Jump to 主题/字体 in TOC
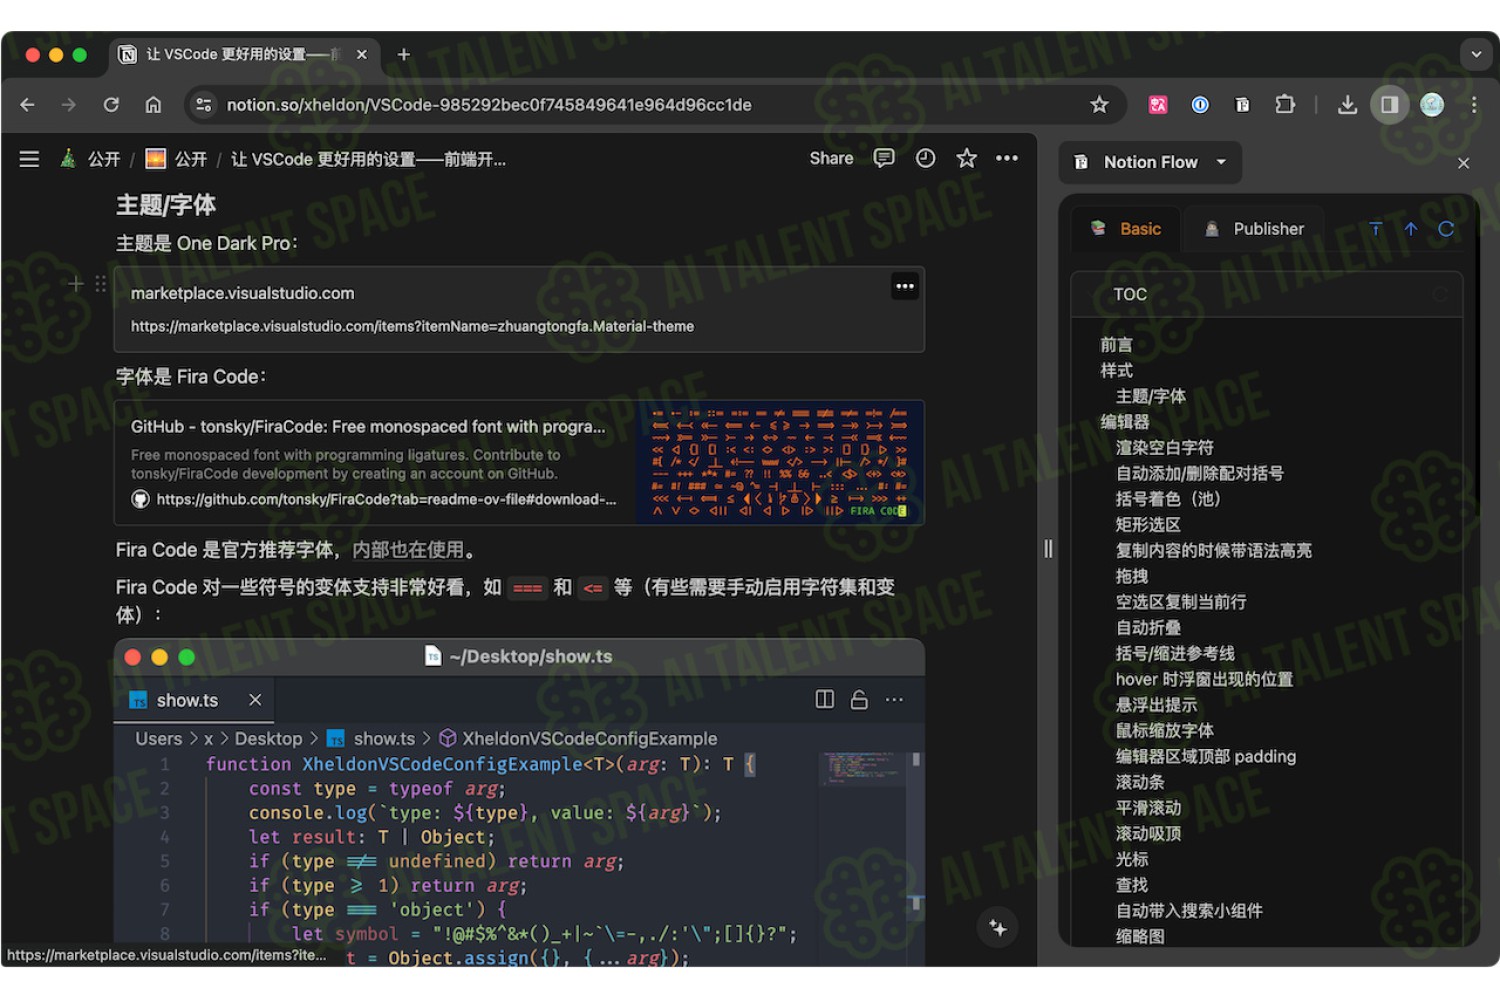 click(1151, 397)
